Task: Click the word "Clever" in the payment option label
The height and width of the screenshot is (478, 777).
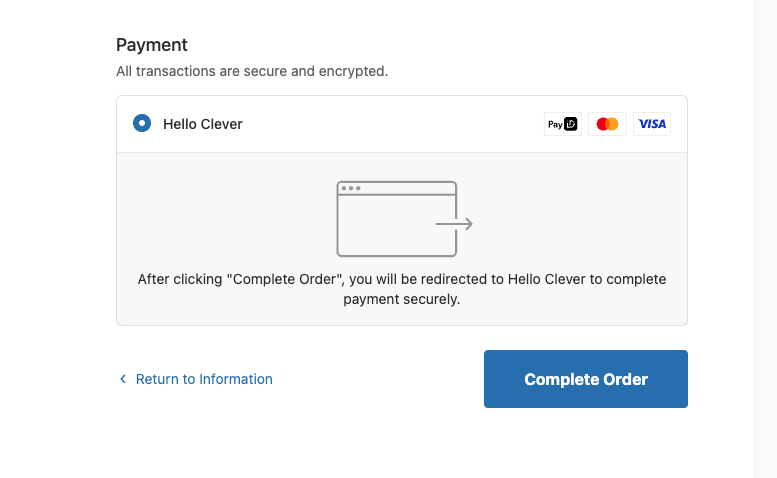Action: tap(222, 124)
